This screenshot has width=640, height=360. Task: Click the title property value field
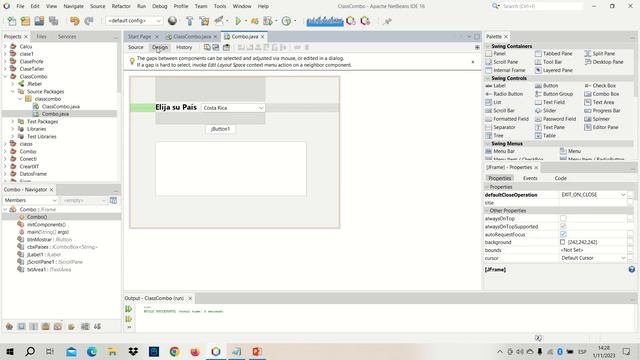click(x=593, y=203)
